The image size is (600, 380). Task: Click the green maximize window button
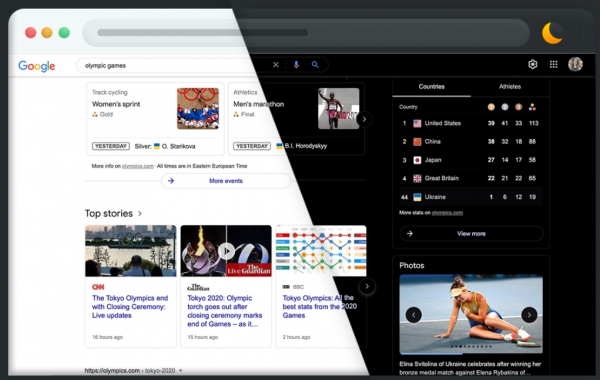pyautogui.click(x=64, y=33)
